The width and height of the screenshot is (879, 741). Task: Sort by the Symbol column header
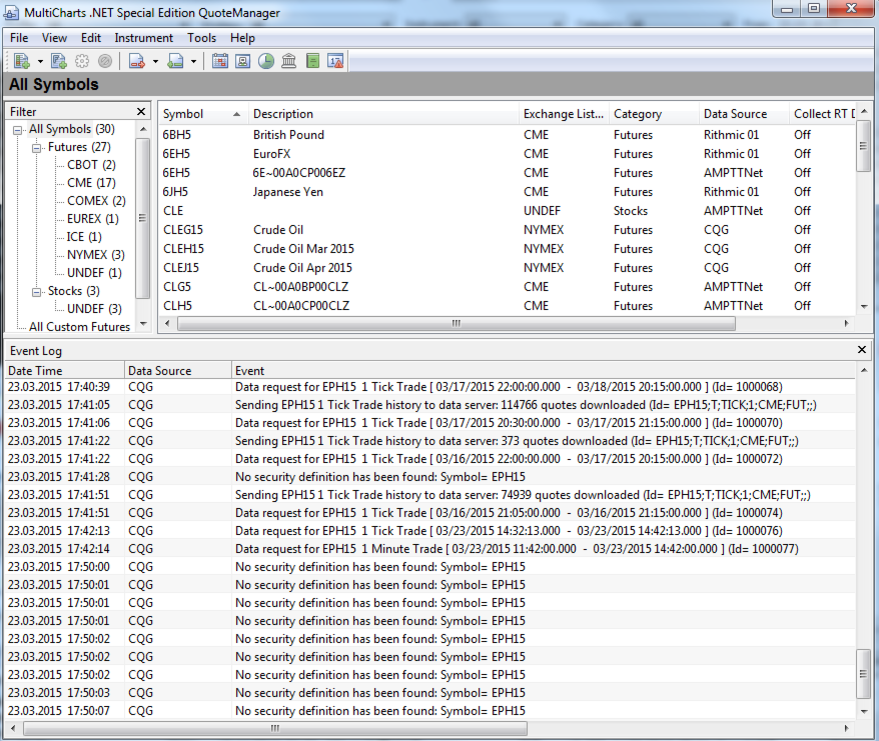[x=202, y=114]
